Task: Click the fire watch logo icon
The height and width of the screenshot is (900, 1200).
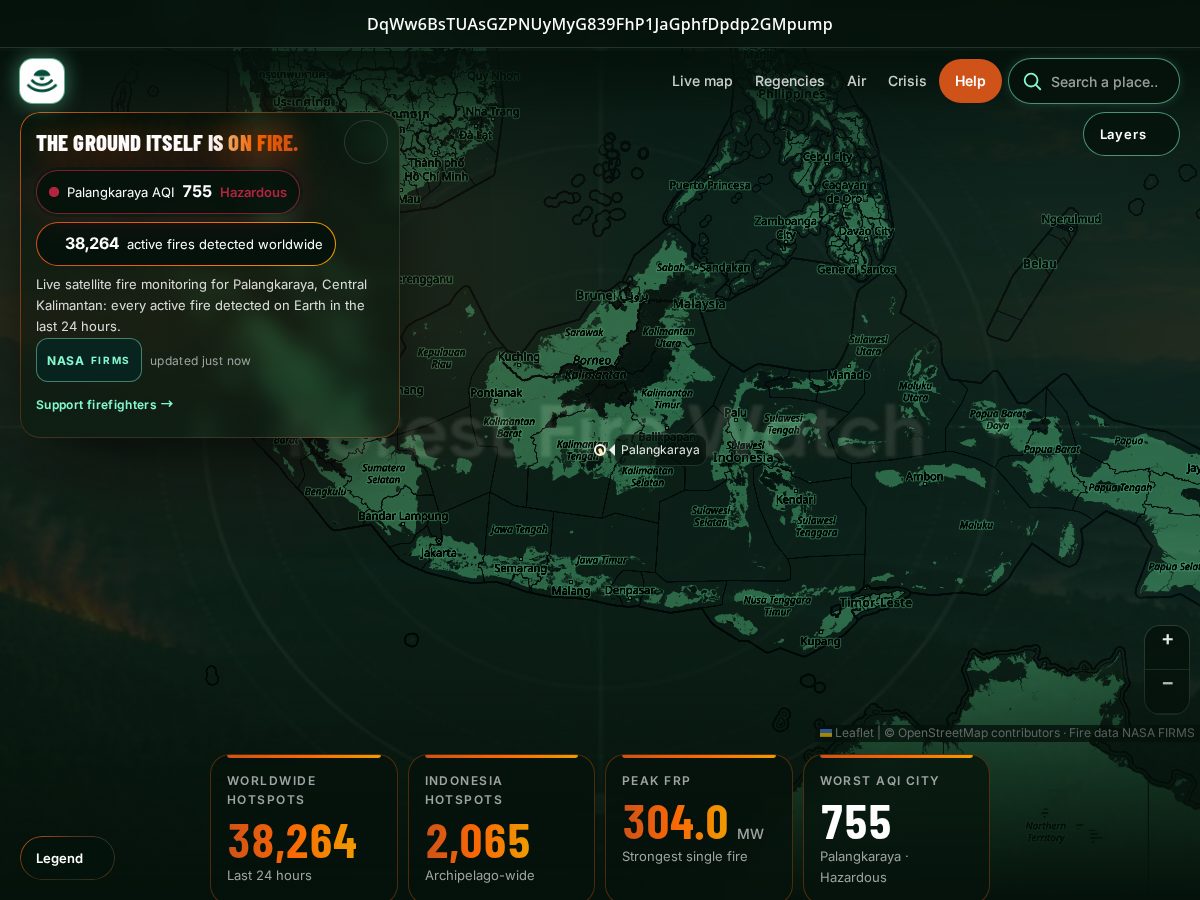Action: pos(42,81)
